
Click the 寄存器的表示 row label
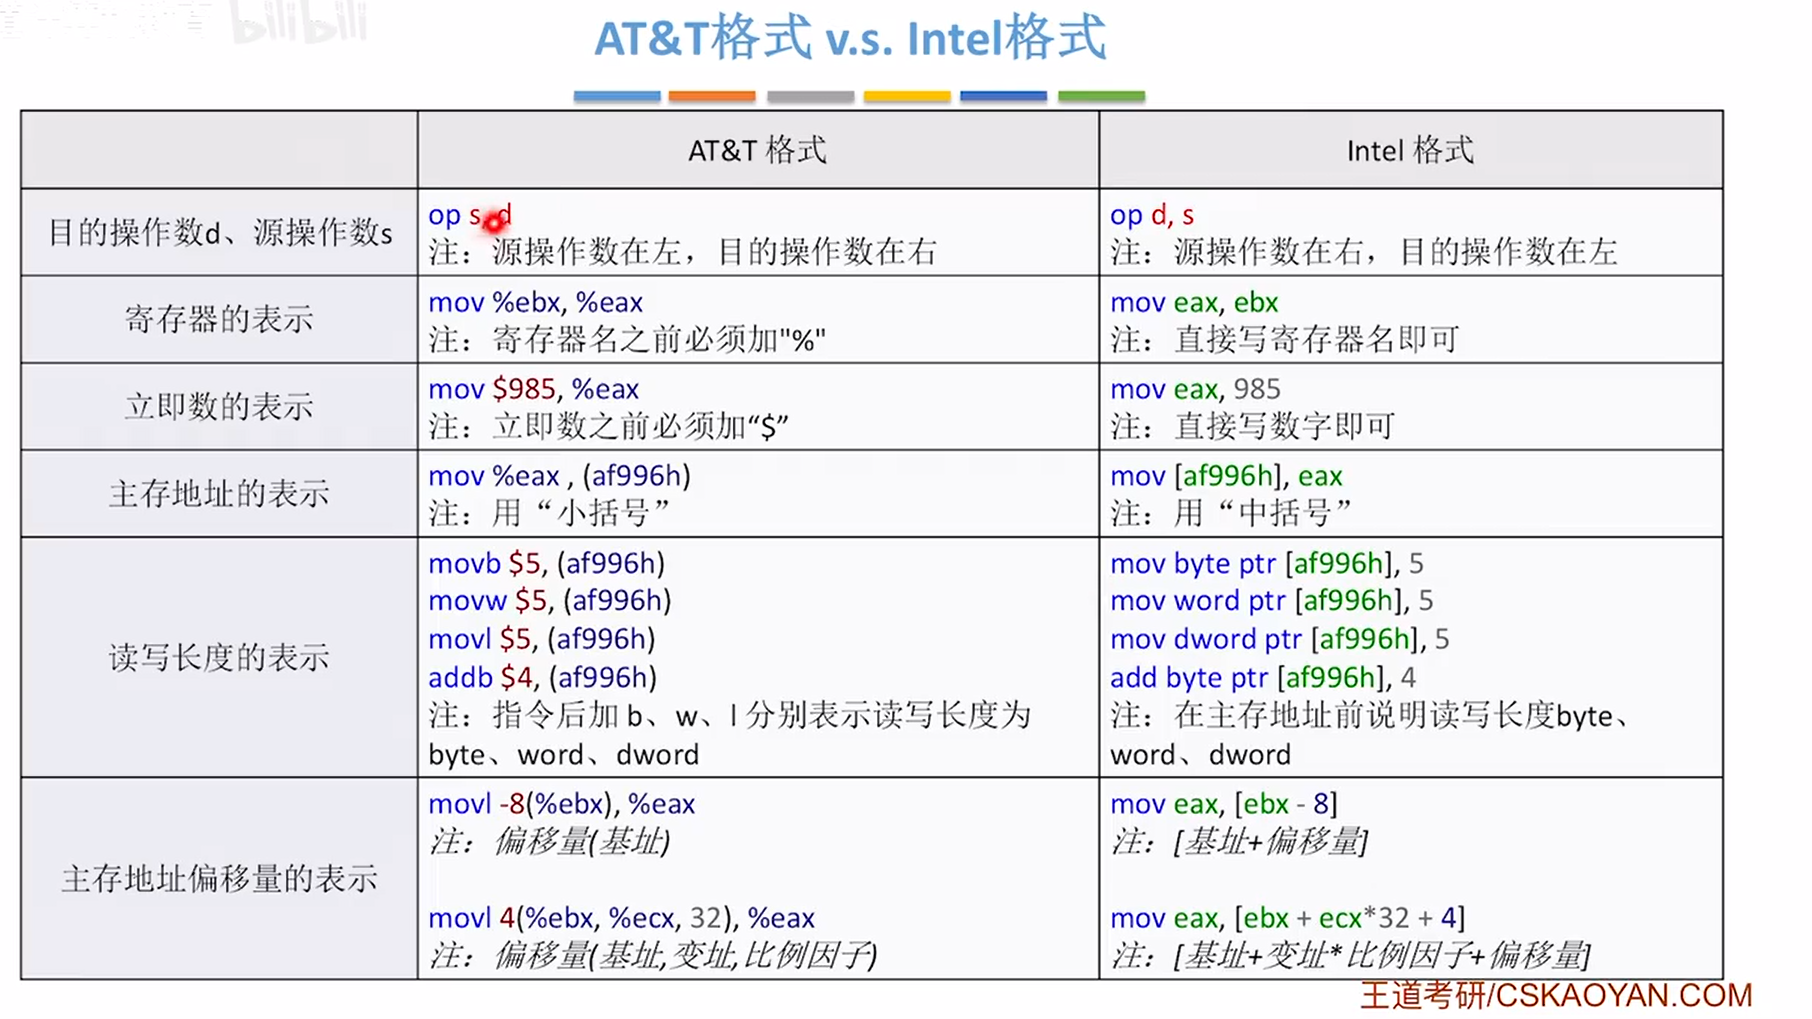pos(219,319)
